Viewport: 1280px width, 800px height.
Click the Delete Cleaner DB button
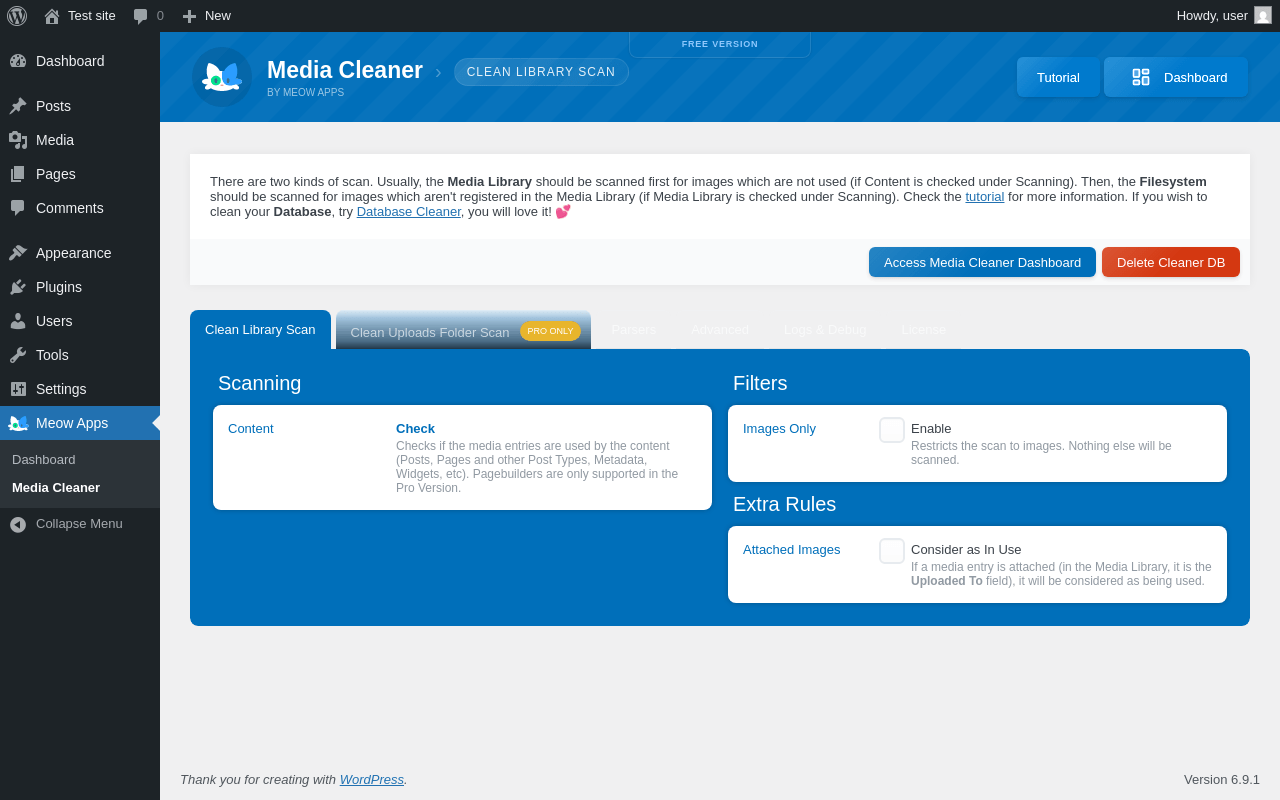[x=1171, y=262]
